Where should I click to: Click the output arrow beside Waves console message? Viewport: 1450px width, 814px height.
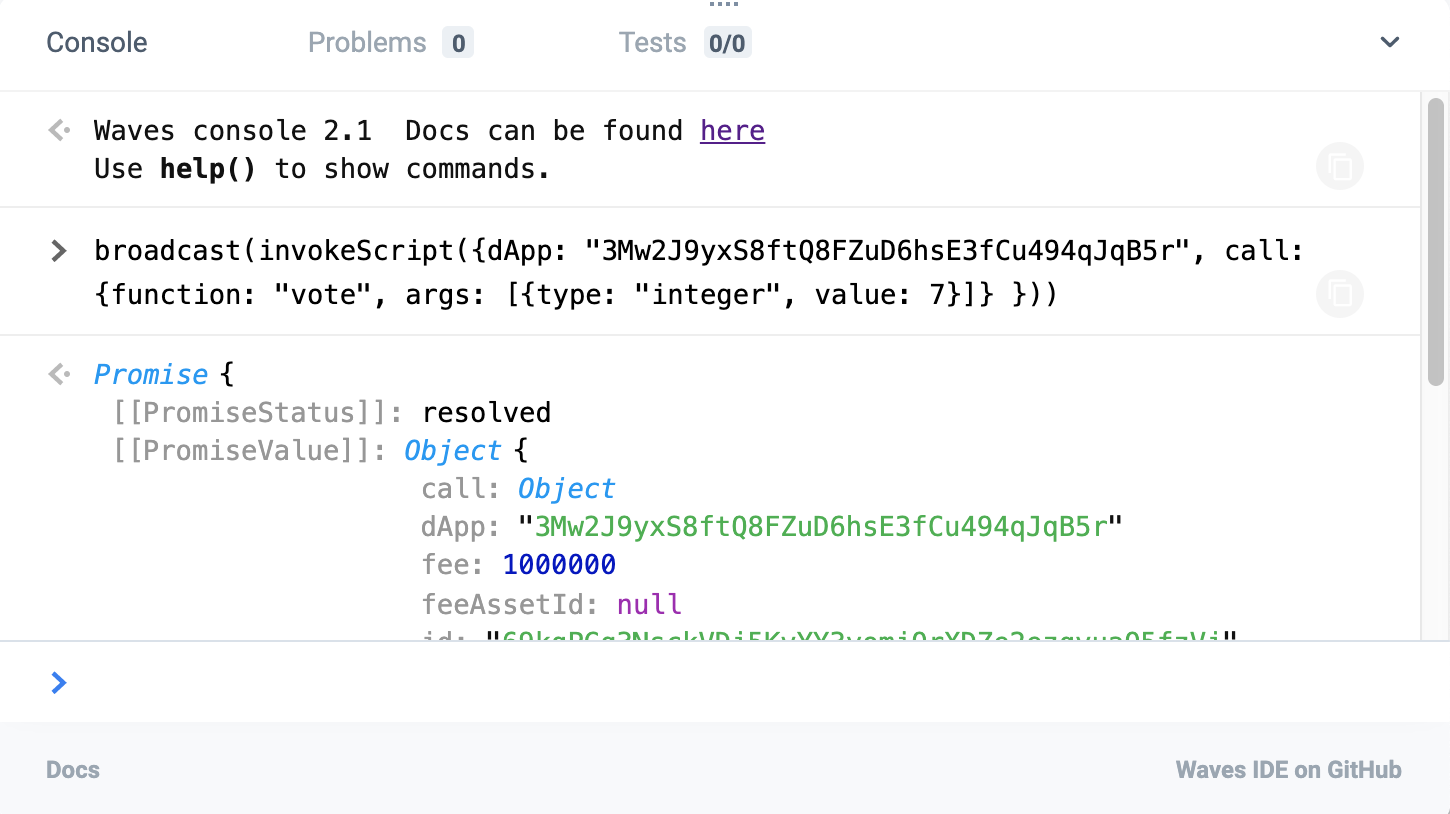[x=59, y=131]
